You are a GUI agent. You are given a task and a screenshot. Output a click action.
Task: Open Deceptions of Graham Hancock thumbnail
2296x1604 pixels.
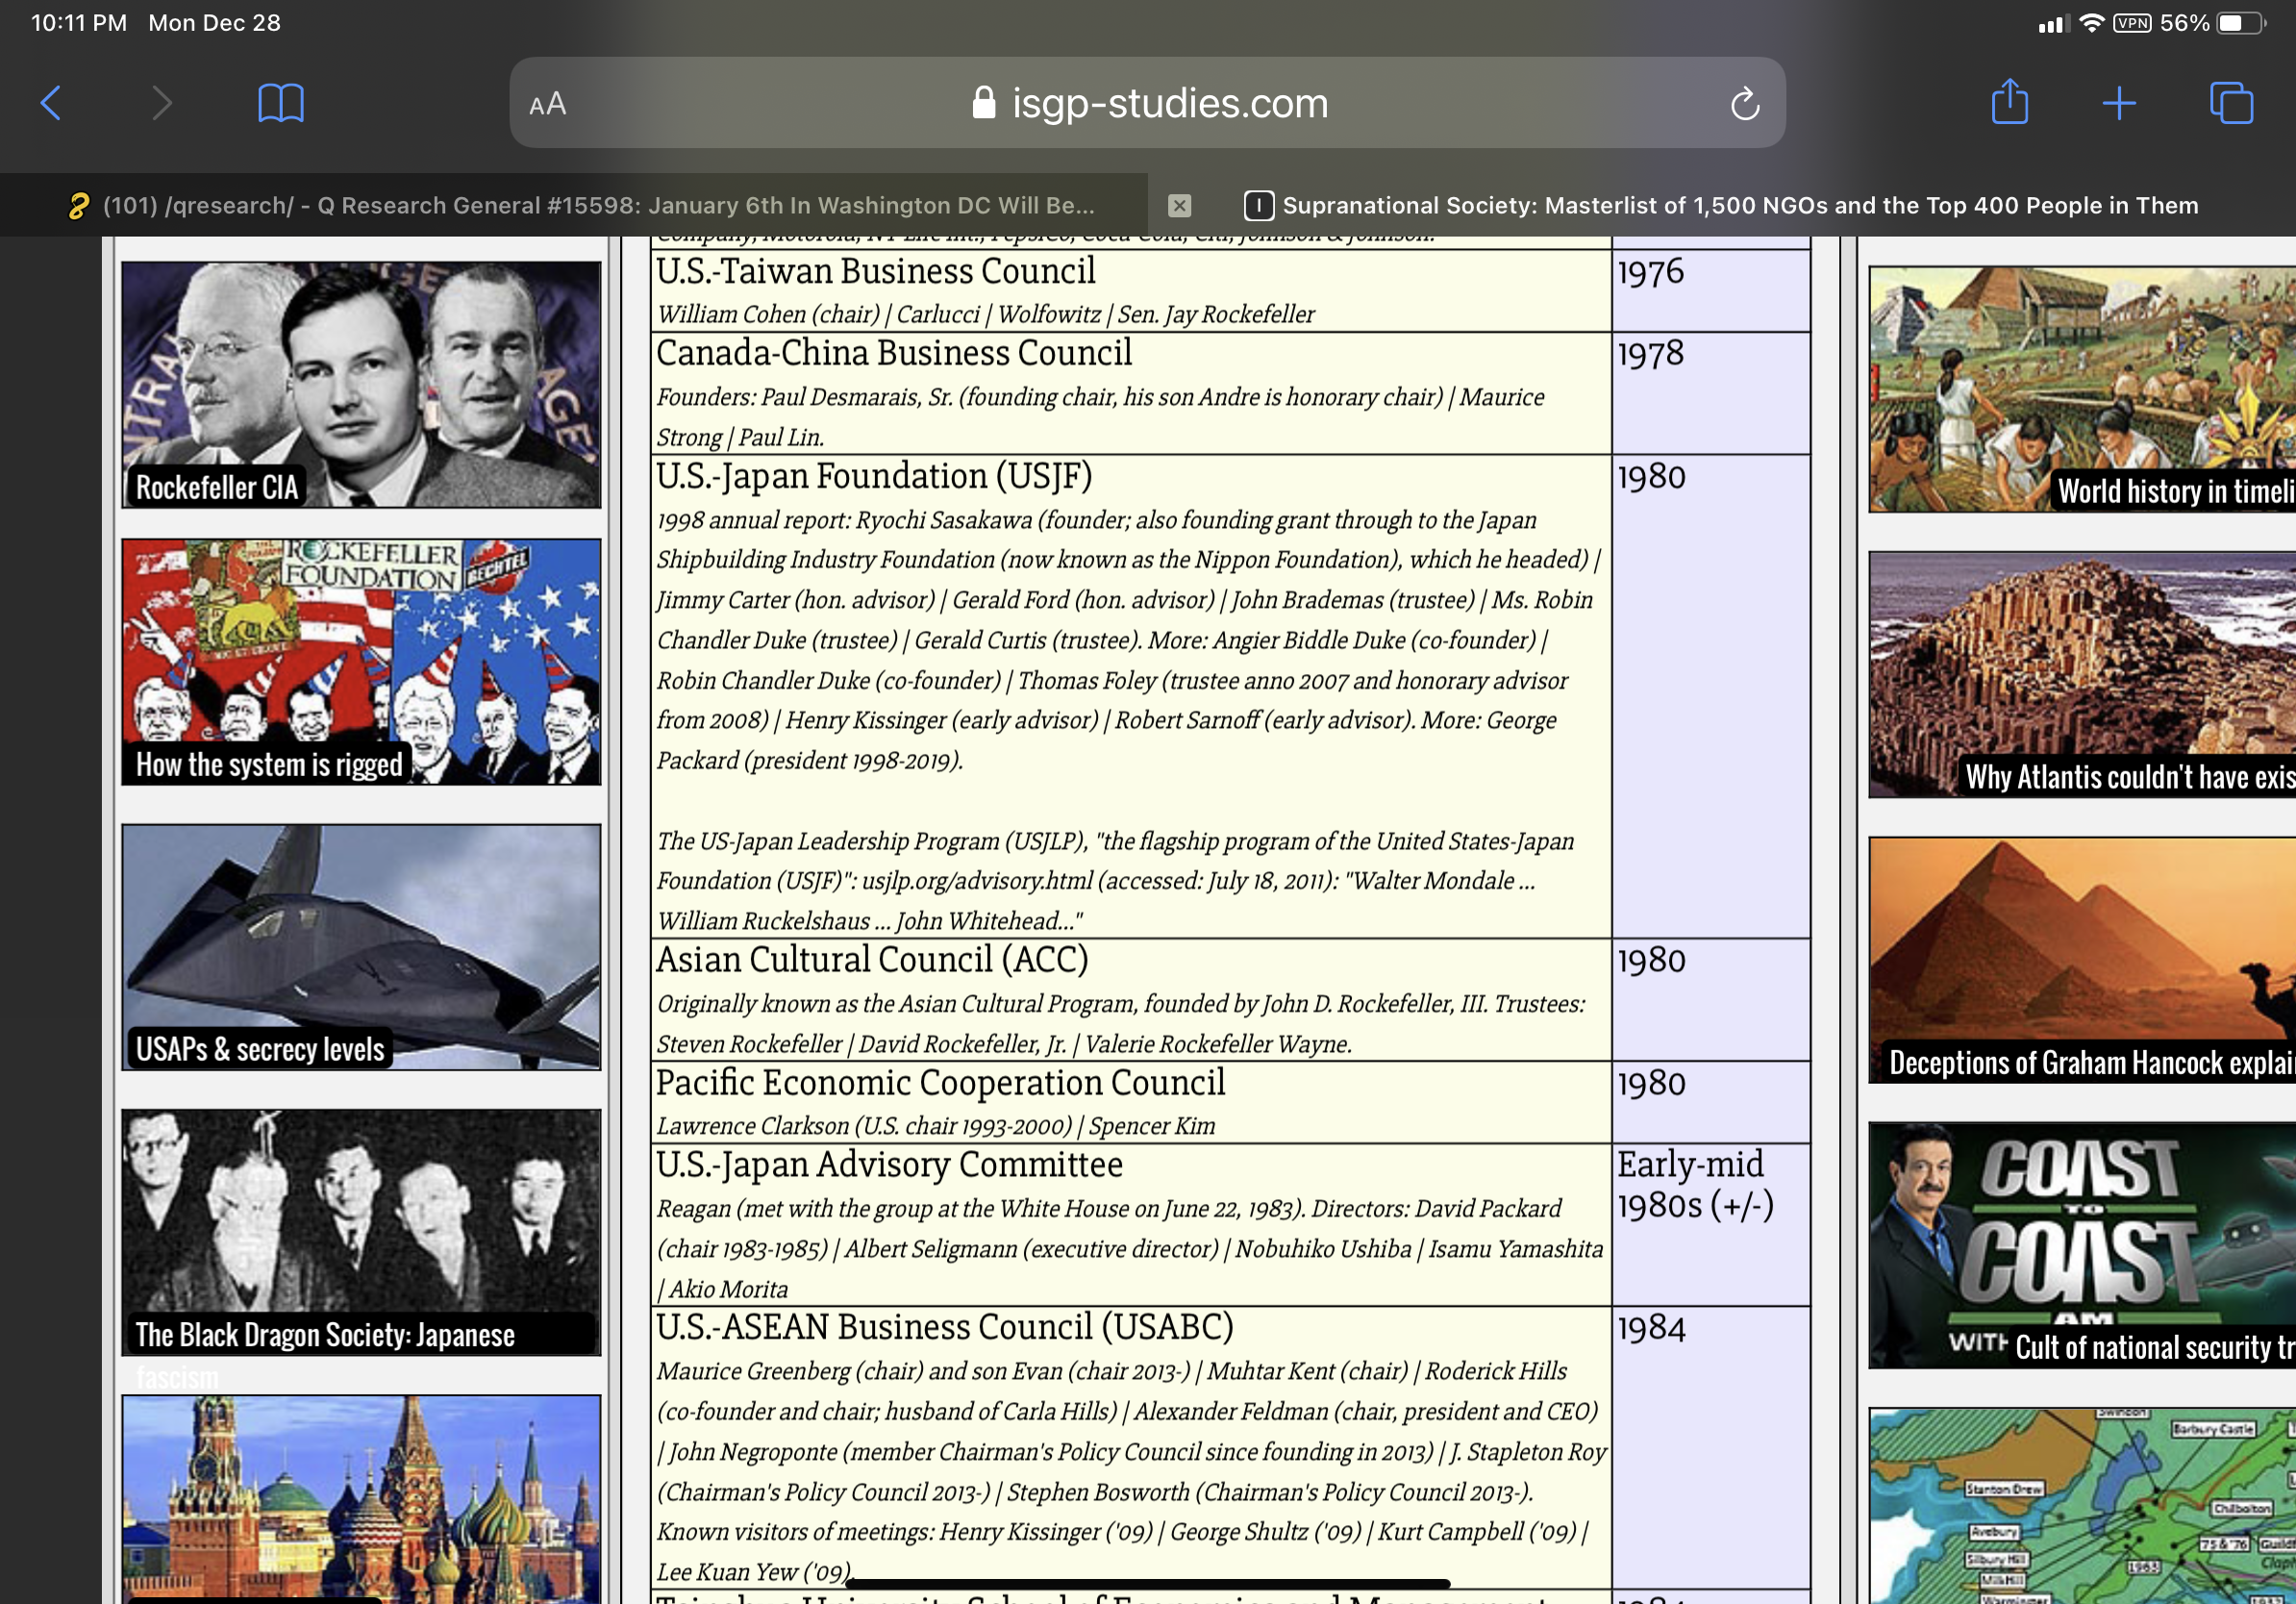click(2082, 960)
